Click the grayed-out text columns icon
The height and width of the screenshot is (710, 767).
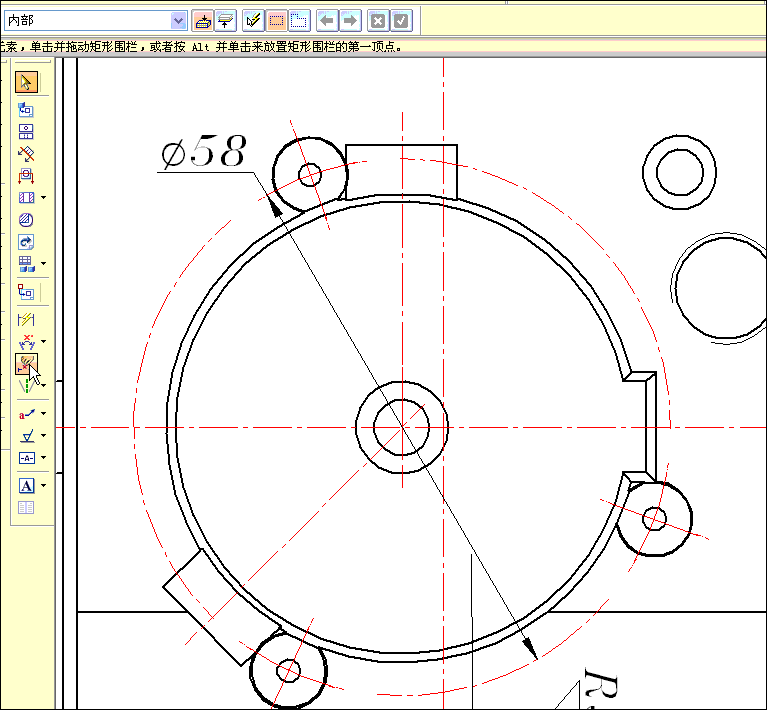[26, 507]
